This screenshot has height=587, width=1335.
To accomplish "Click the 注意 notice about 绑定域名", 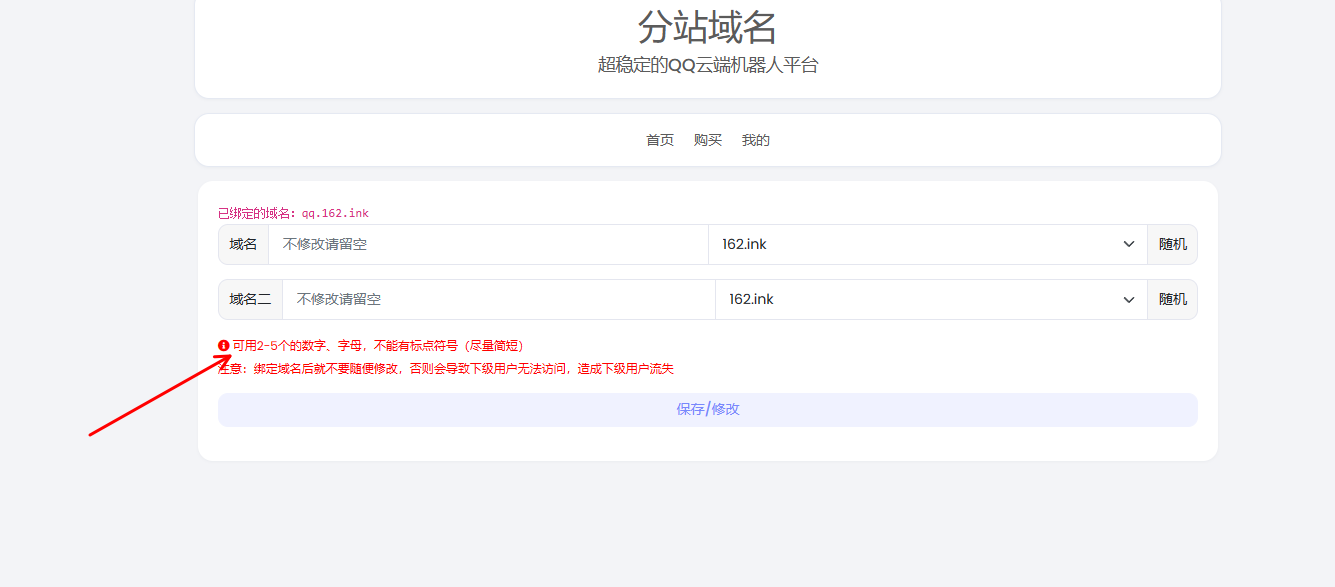I will coord(444,368).
